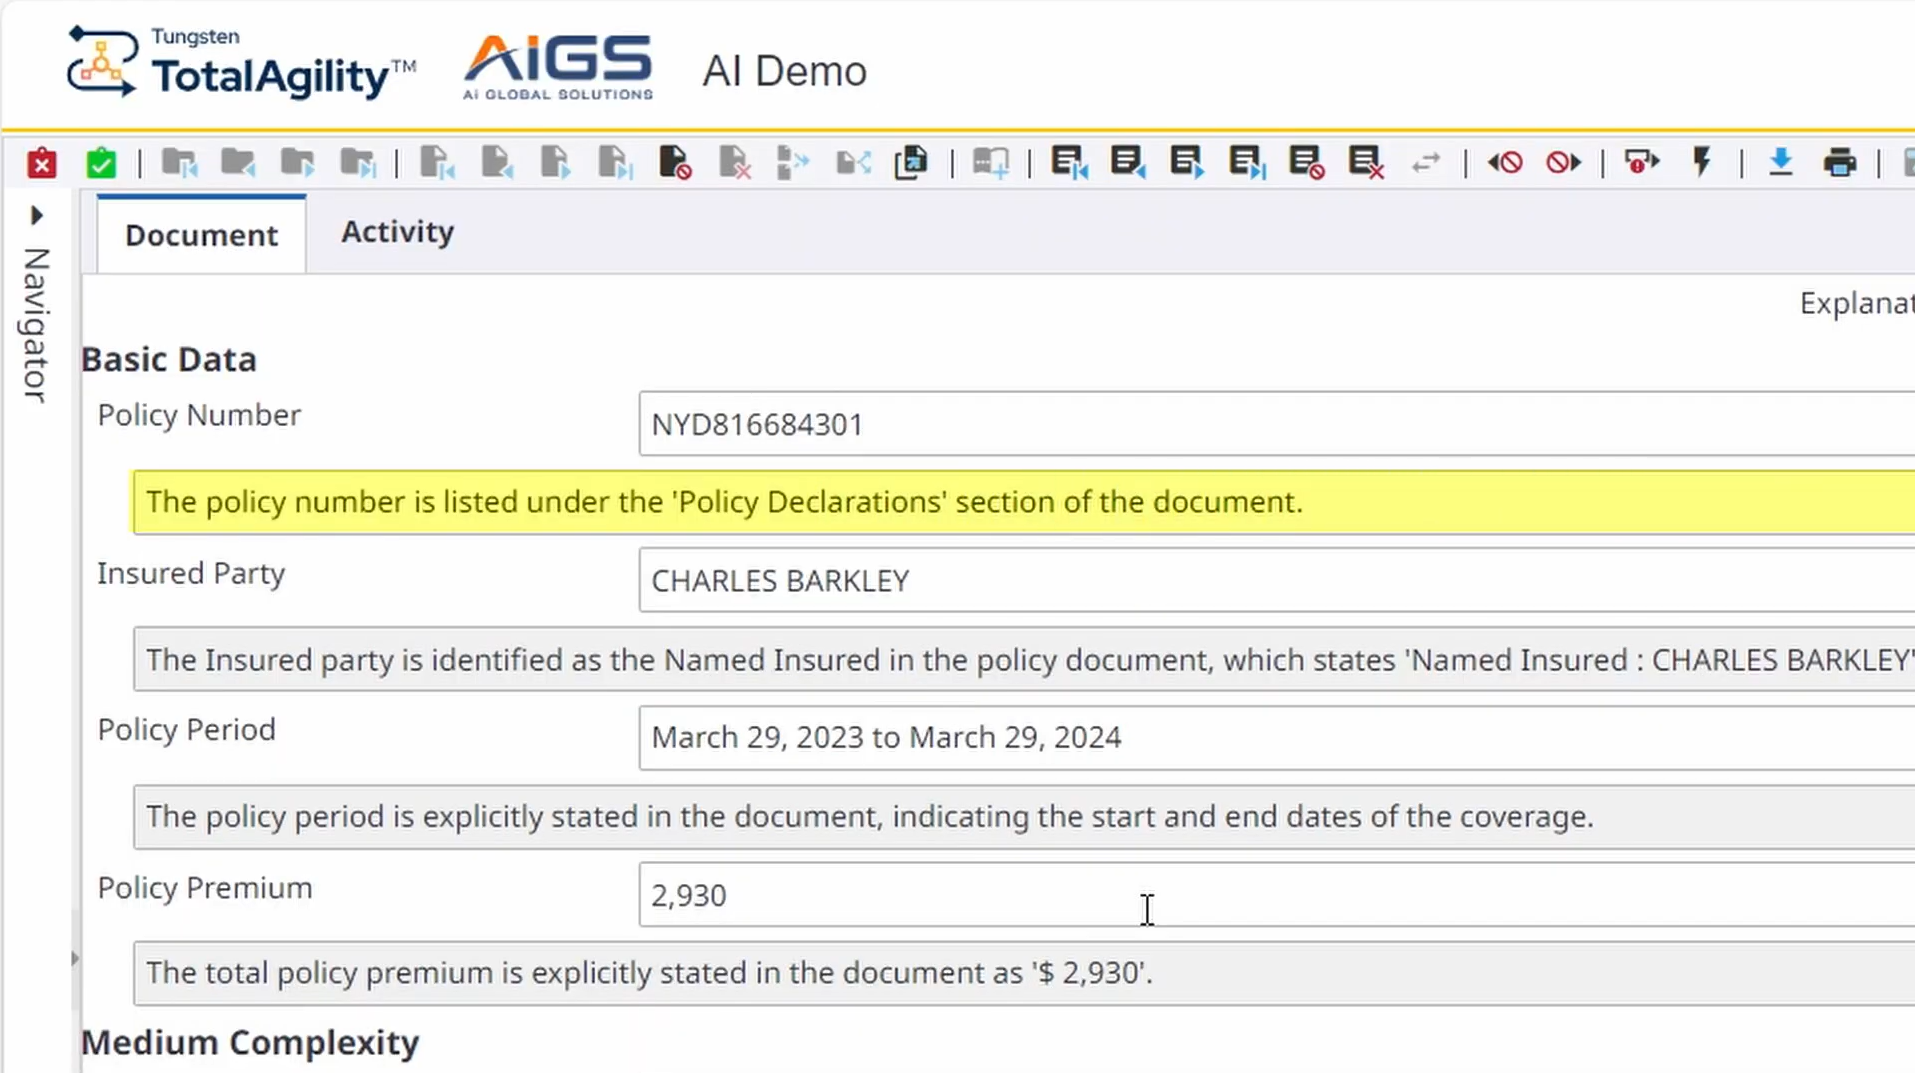Screen dimensions: 1915x1073
Task: Click the blue download icon
Action: (x=1780, y=163)
